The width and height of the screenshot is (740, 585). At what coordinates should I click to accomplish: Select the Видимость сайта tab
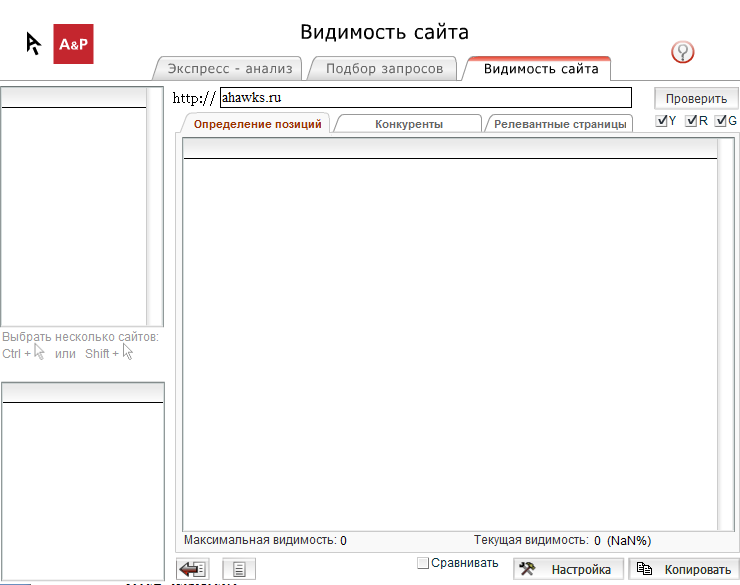point(540,69)
